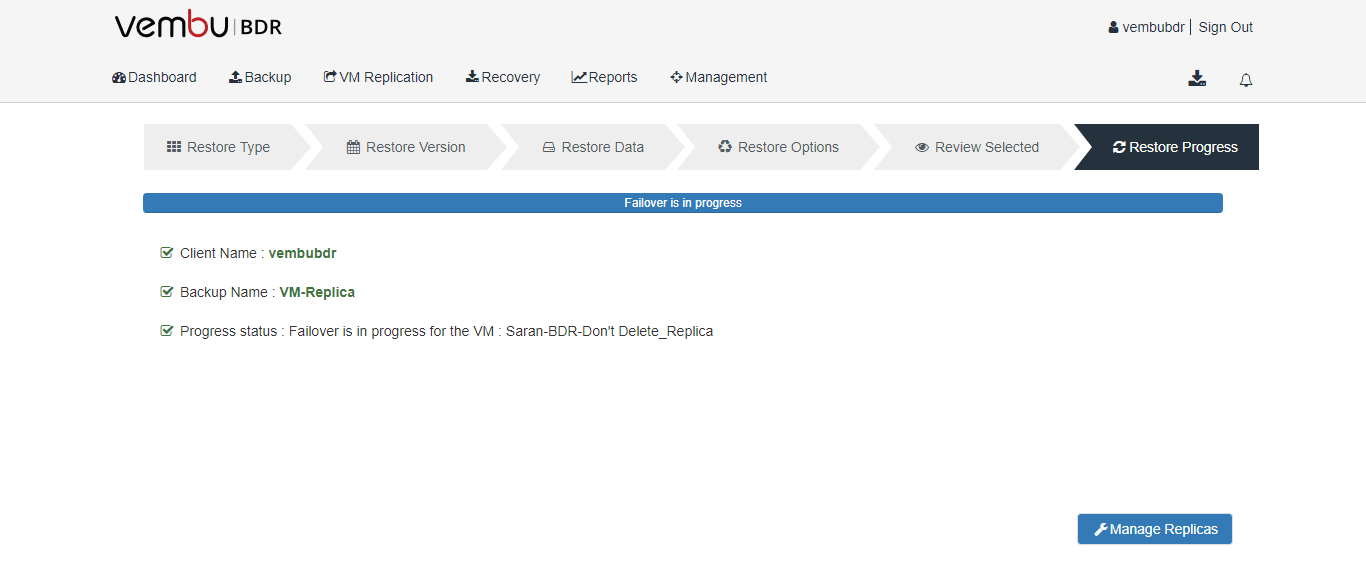Click the vembubdr username link
The height and width of the screenshot is (569, 1366).
click(1153, 27)
